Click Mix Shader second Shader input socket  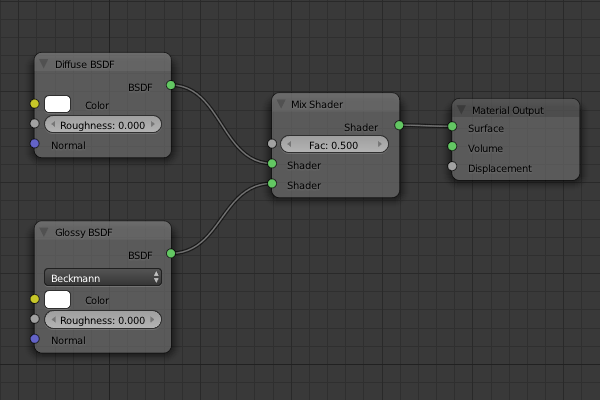click(x=272, y=183)
